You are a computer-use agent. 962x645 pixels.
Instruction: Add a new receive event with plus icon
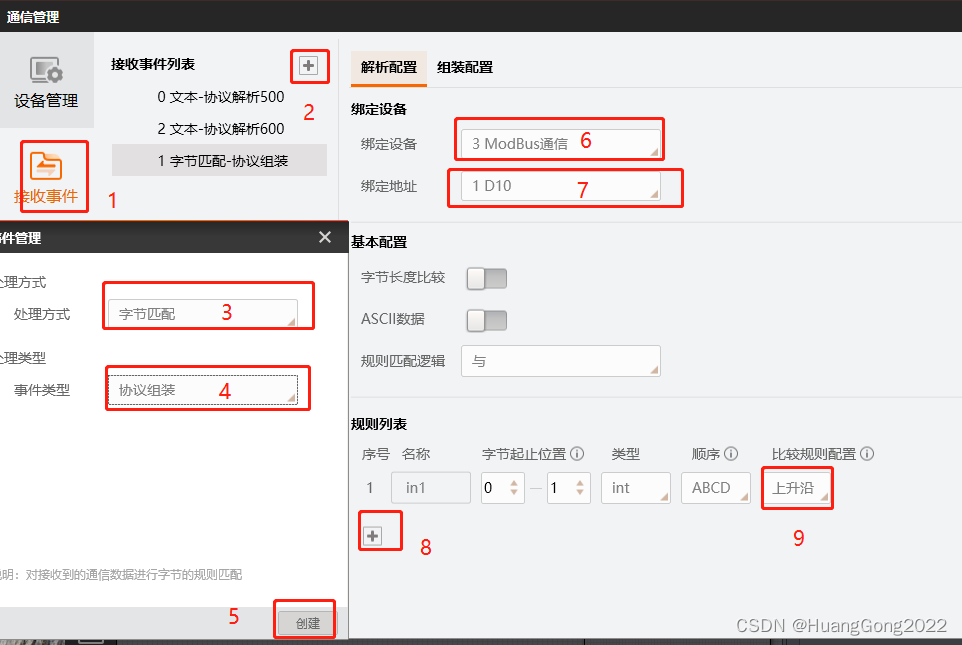click(309, 65)
